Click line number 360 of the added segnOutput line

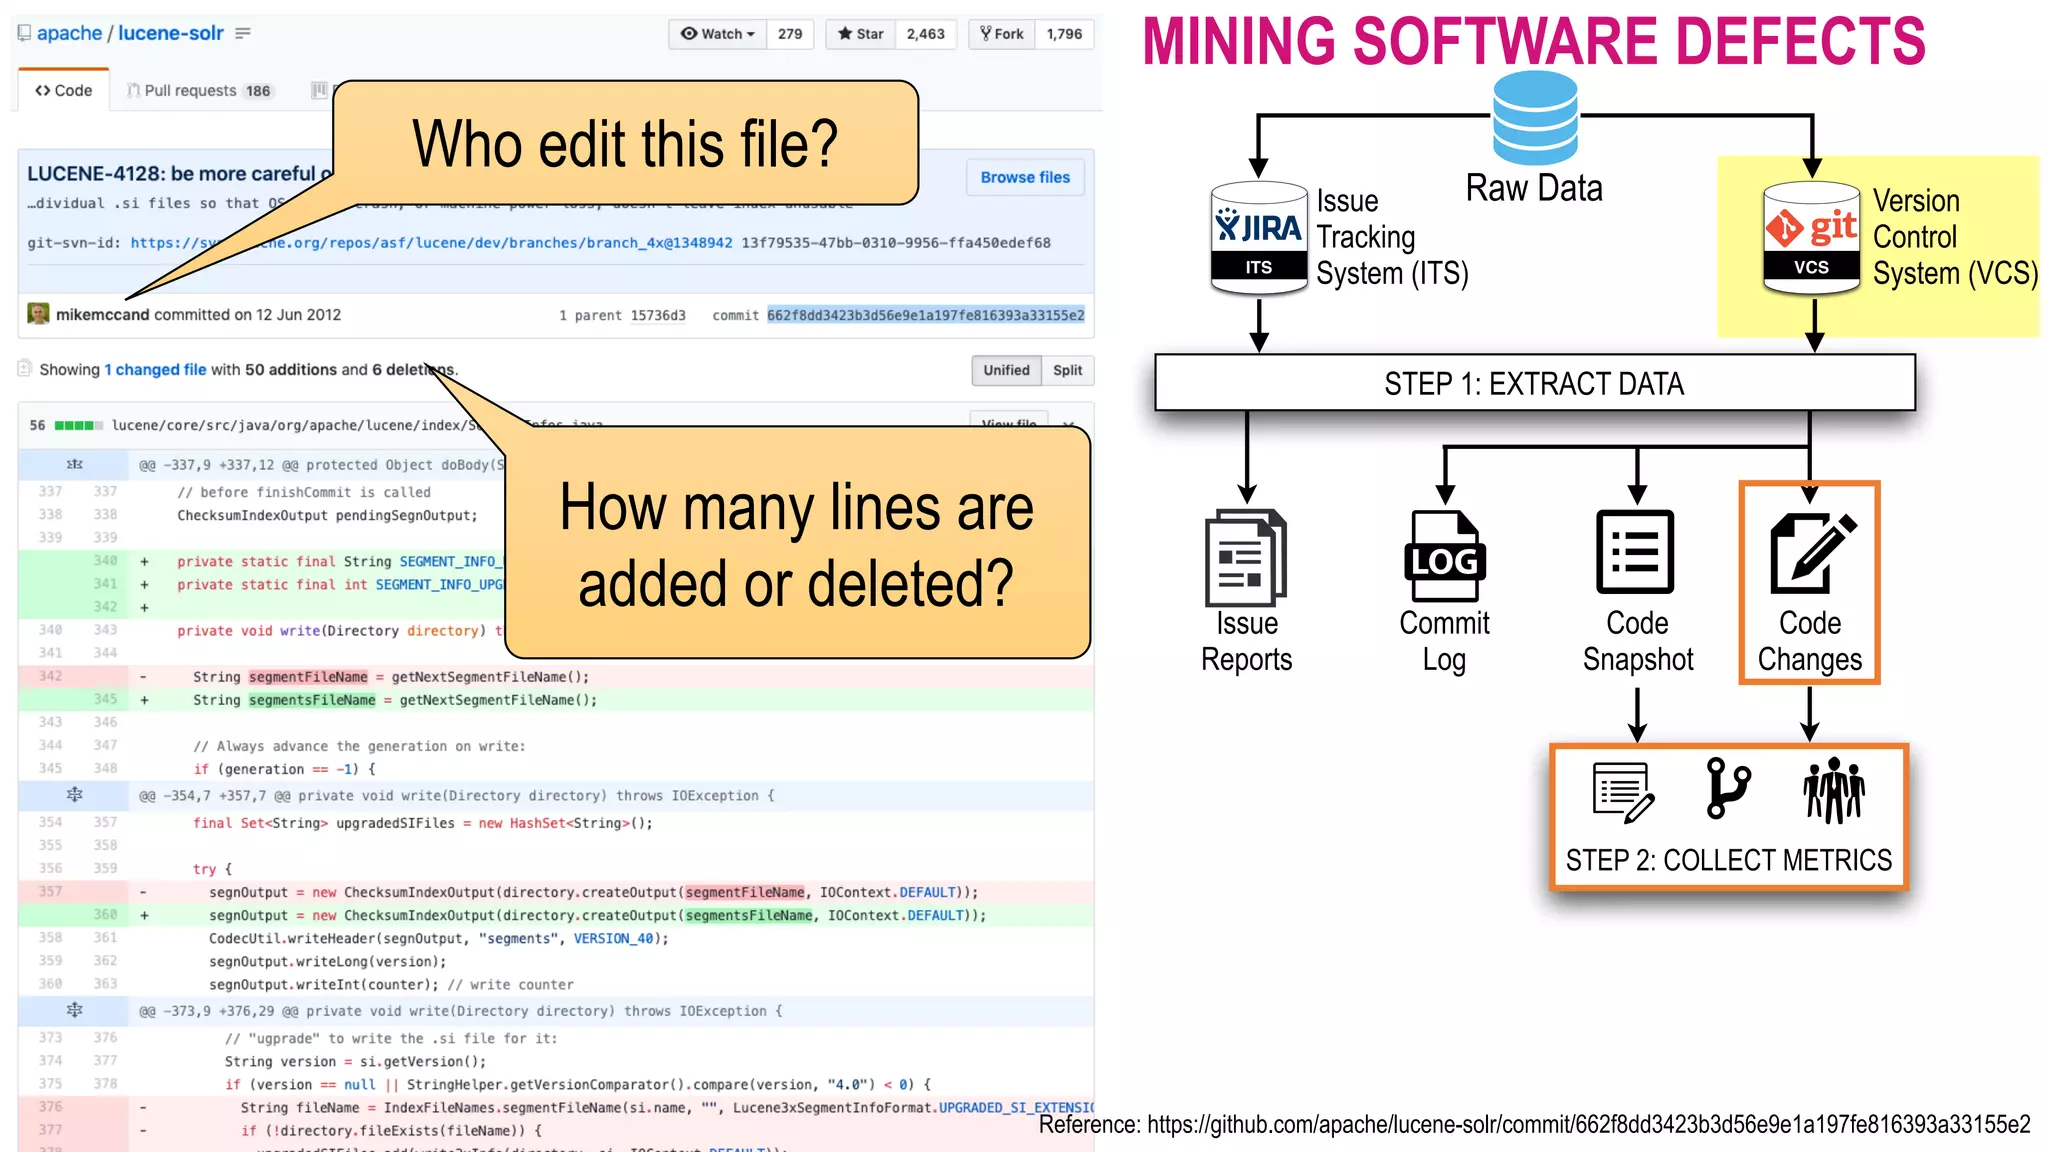coord(105,914)
